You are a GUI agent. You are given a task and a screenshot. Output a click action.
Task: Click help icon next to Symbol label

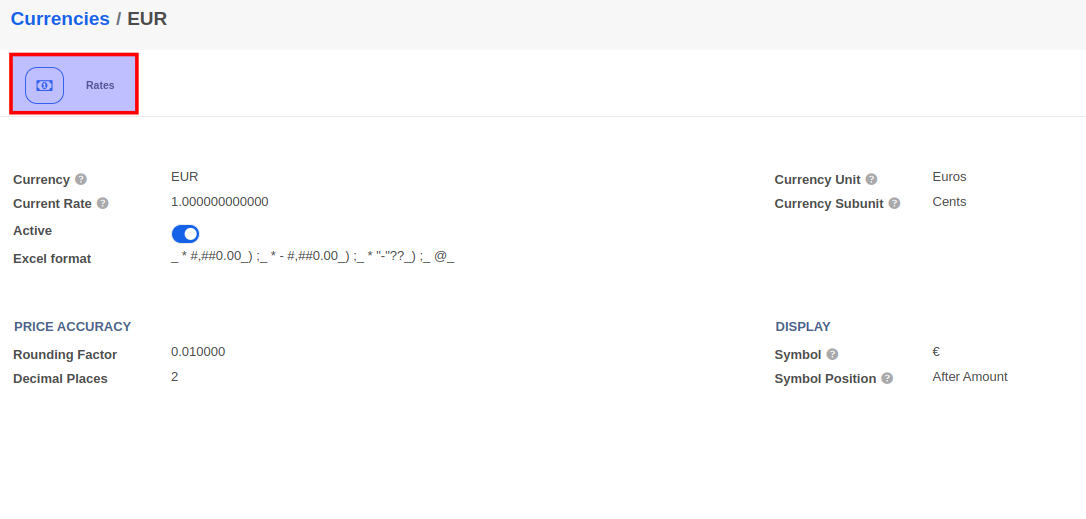pos(832,354)
